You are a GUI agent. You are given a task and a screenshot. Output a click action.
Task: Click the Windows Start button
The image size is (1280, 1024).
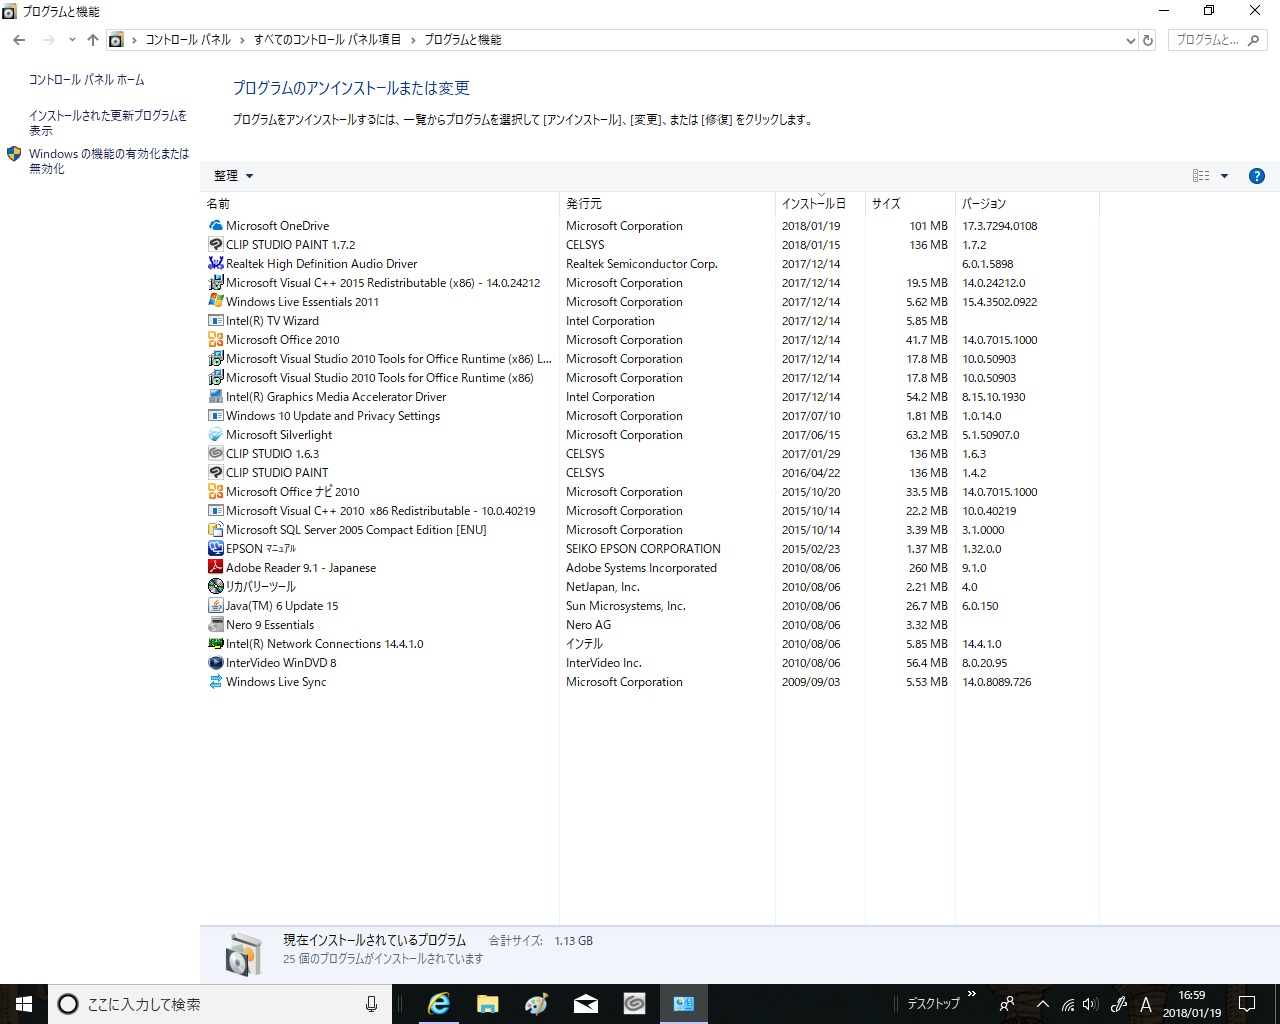pyautogui.click(x=24, y=1004)
